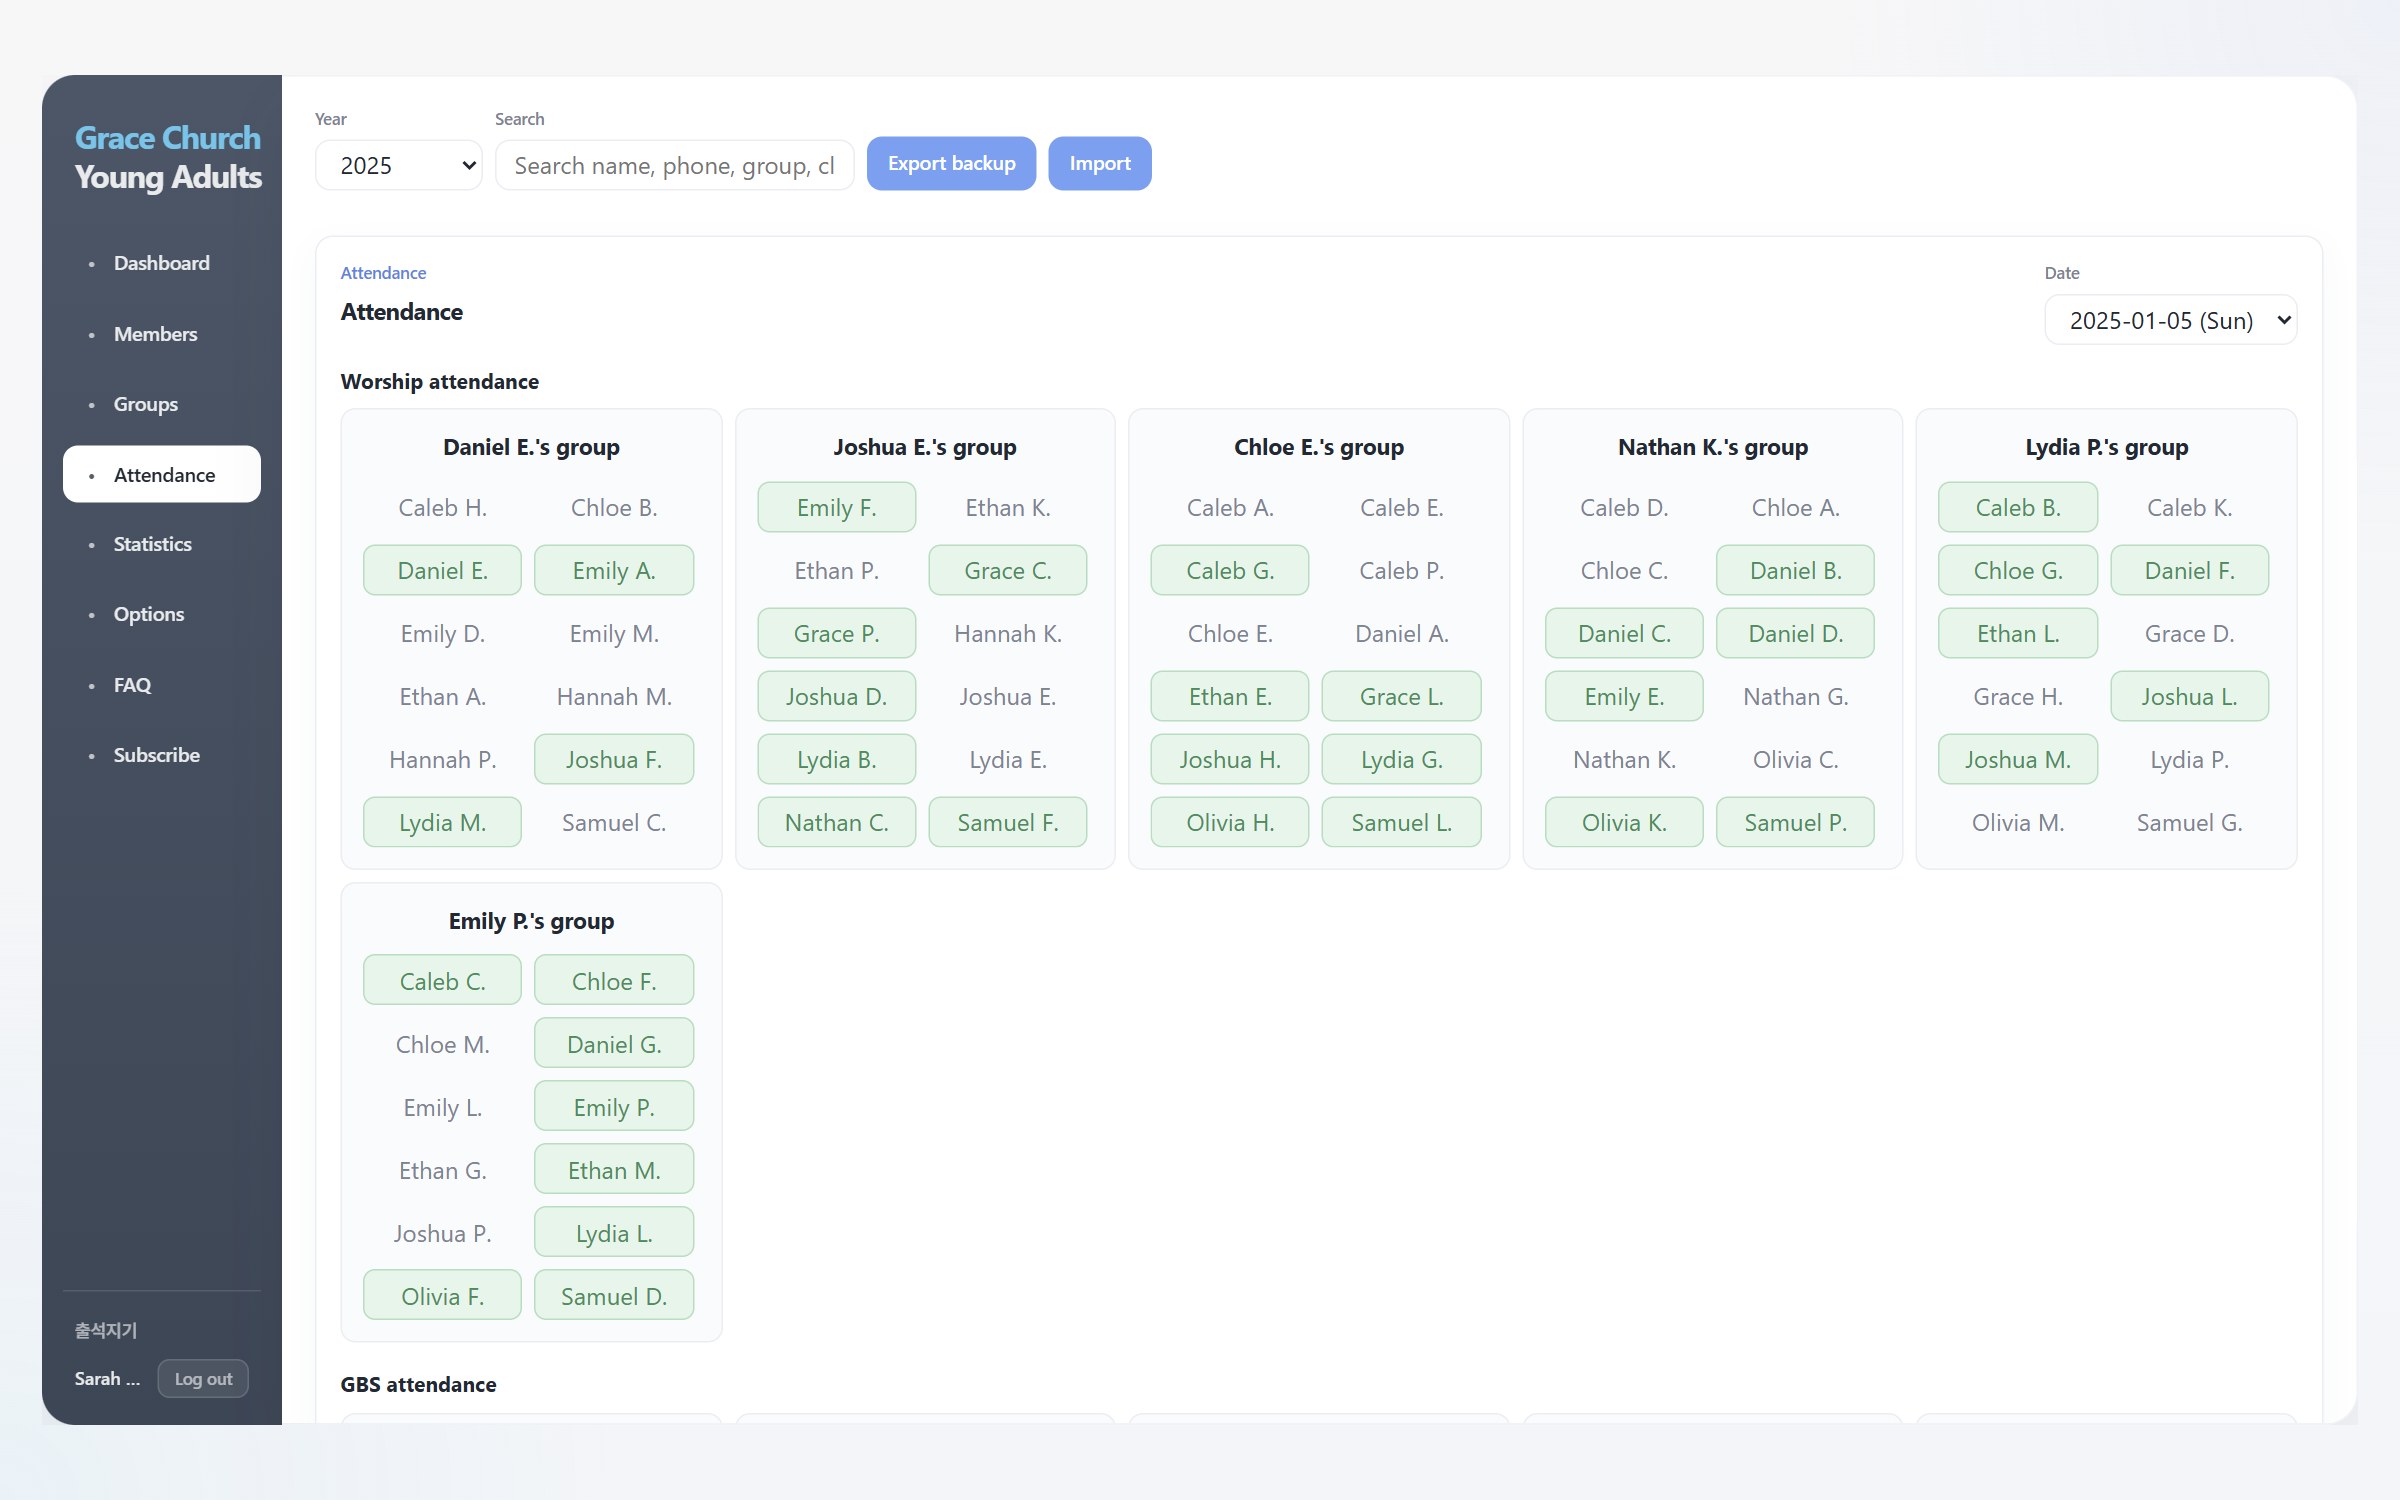Toggle Joshua L. attendance chip

click(x=2190, y=697)
